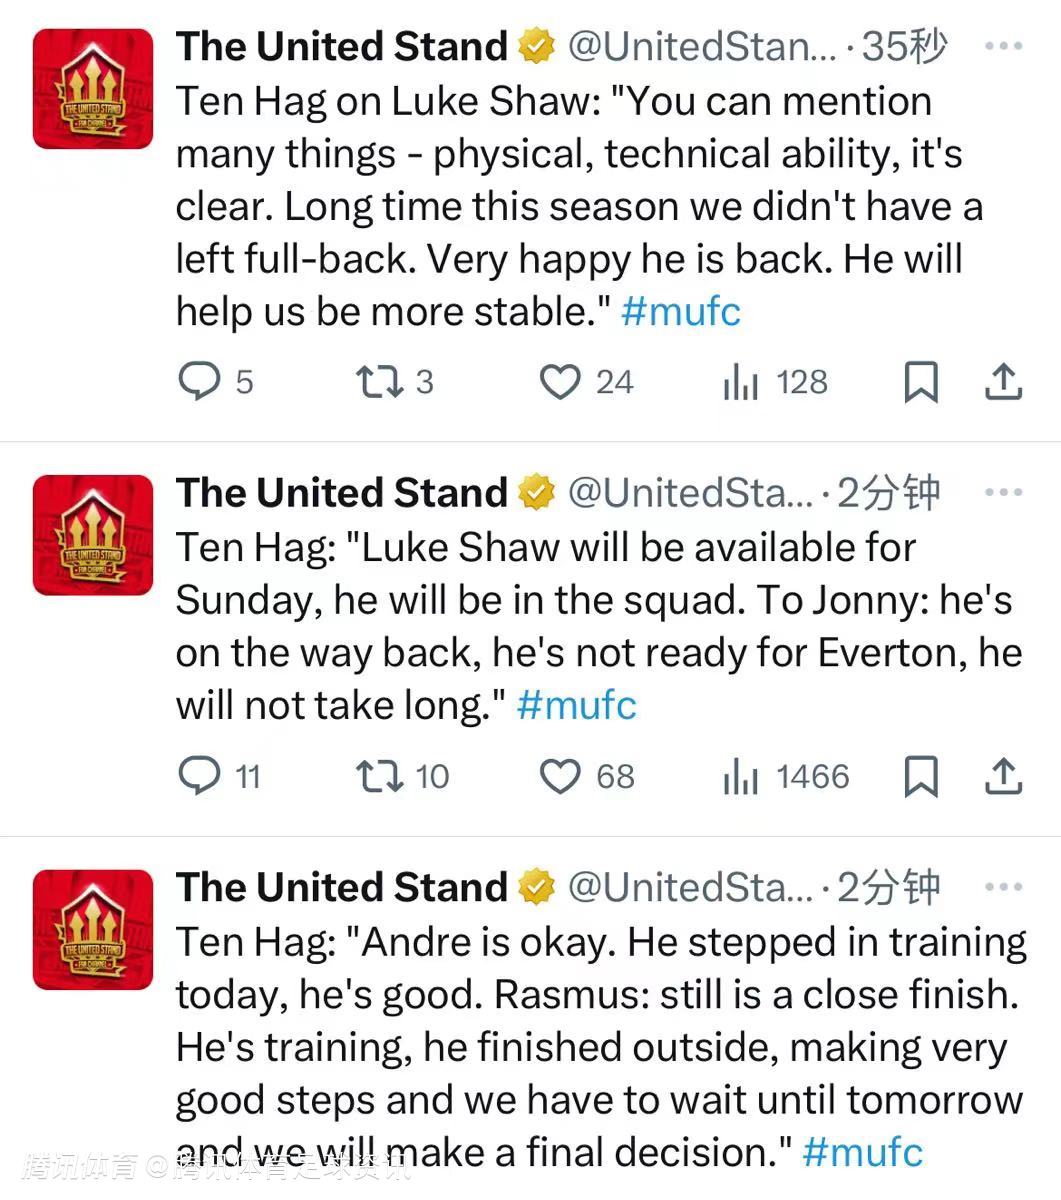Screen dimensions: 1061x1200
Task: Reply to the tweet with 11 comments
Action: [x=199, y=777]
